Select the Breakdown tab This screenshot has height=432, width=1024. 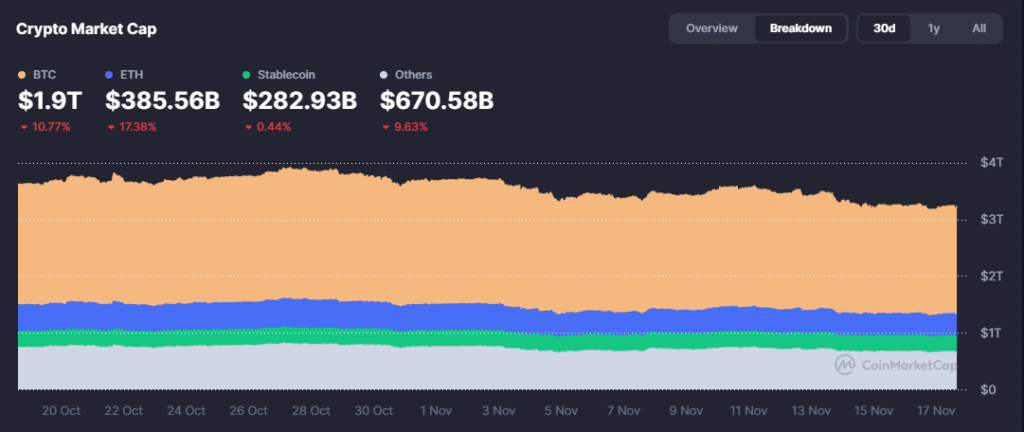[x=800, y=28]
